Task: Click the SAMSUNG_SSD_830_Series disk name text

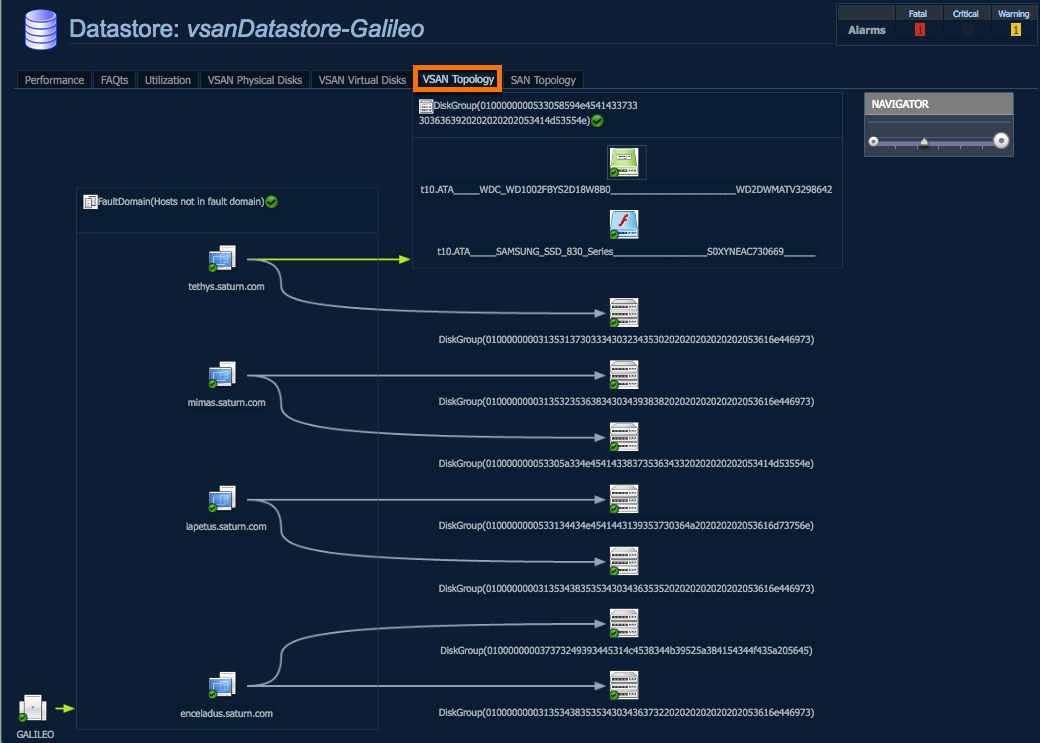Action: tap(626, 252)
